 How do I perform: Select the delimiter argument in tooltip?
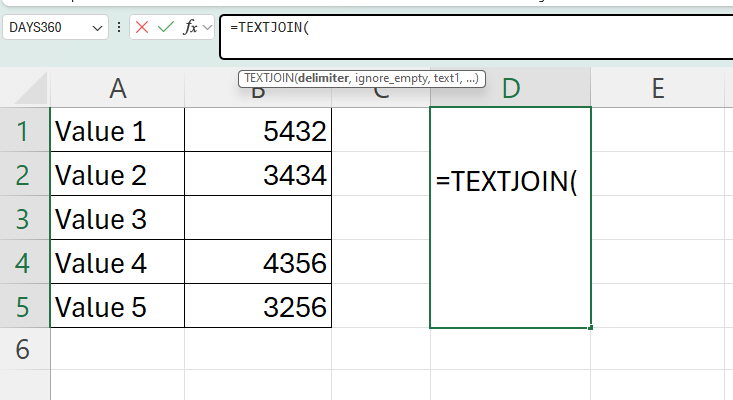pos(320,78)
